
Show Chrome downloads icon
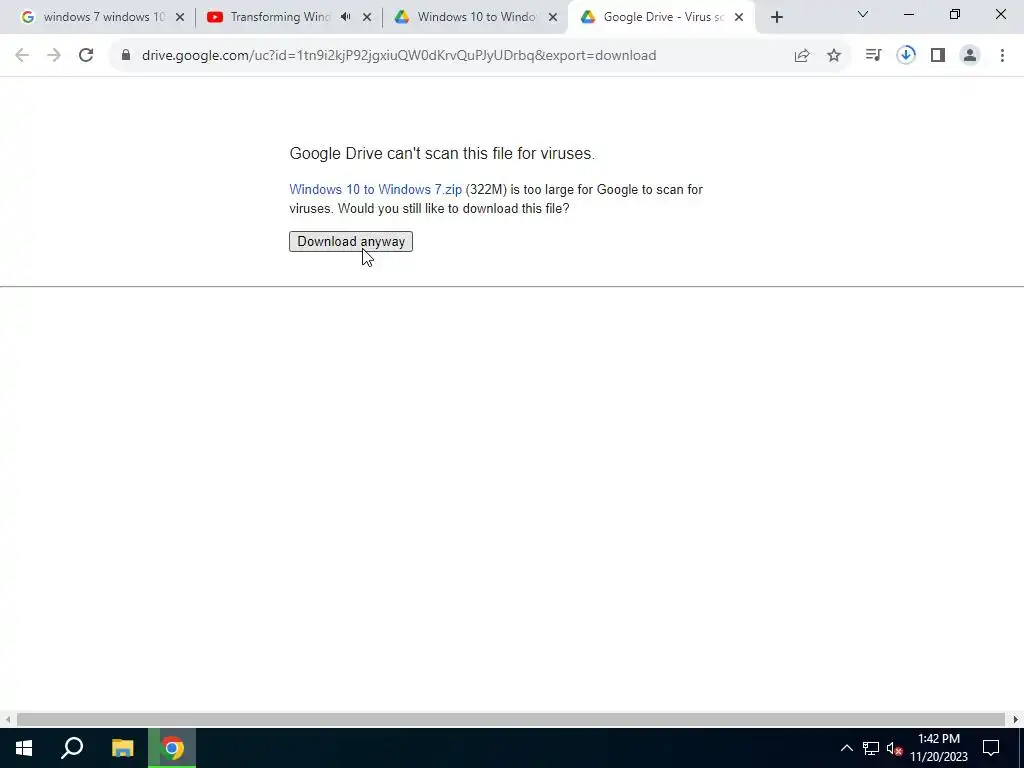coord(906,56)
